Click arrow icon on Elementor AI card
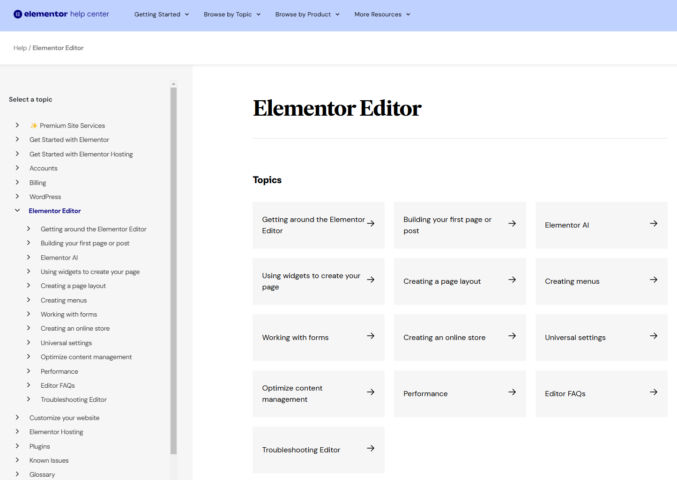Viewport: 677px width, 480px height. click(x=654, y=224)
